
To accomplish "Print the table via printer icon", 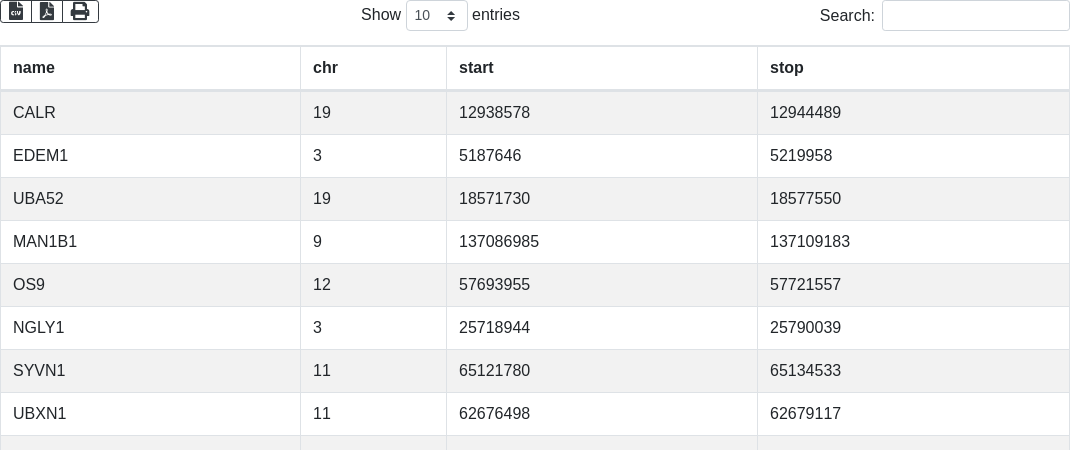I will tap(80, 11).
